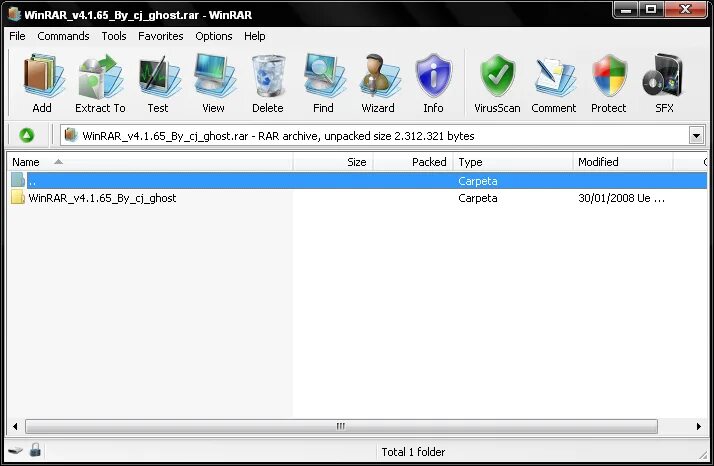Click the scrollbar left arrow

pyautogui.click(x=15, y=426)
